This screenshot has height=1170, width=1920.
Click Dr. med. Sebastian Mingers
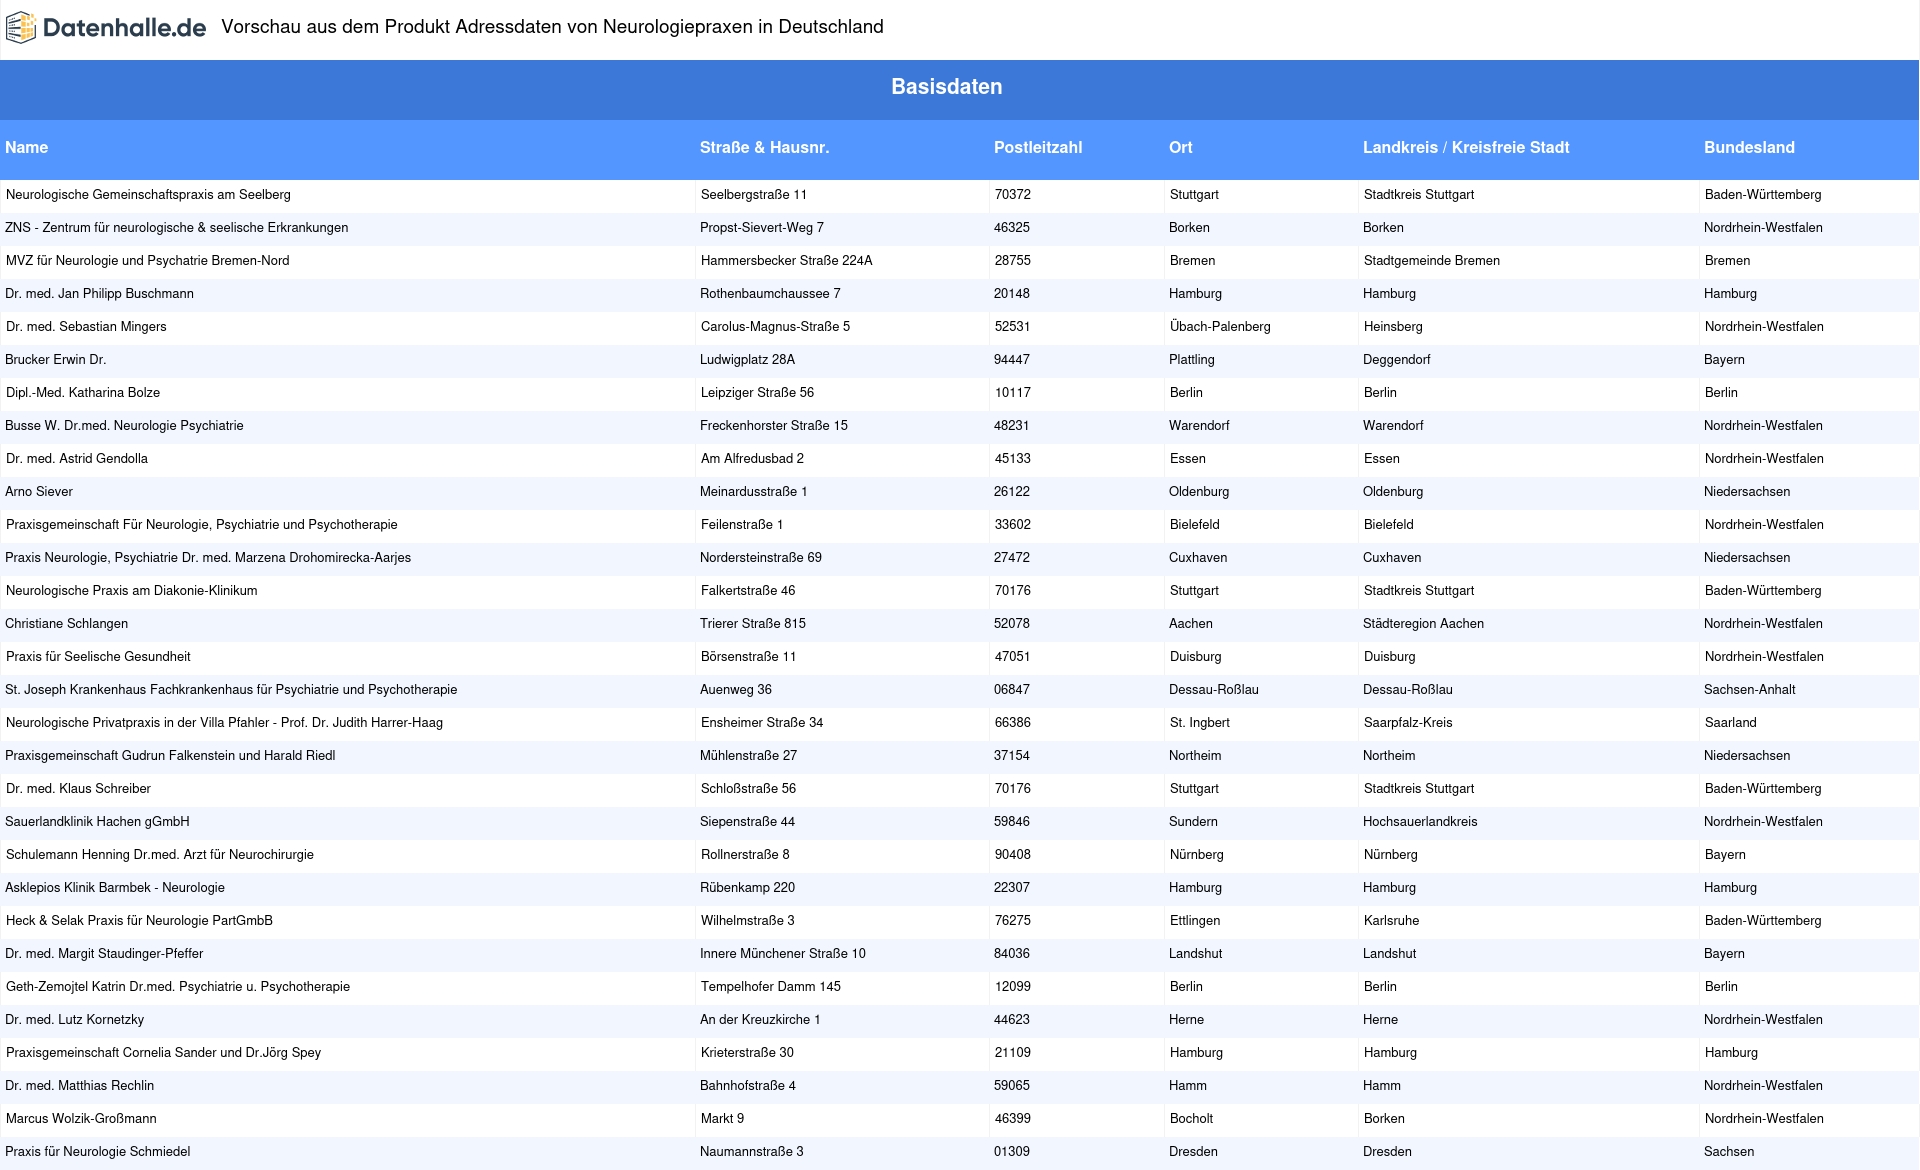tap(86, 327)
